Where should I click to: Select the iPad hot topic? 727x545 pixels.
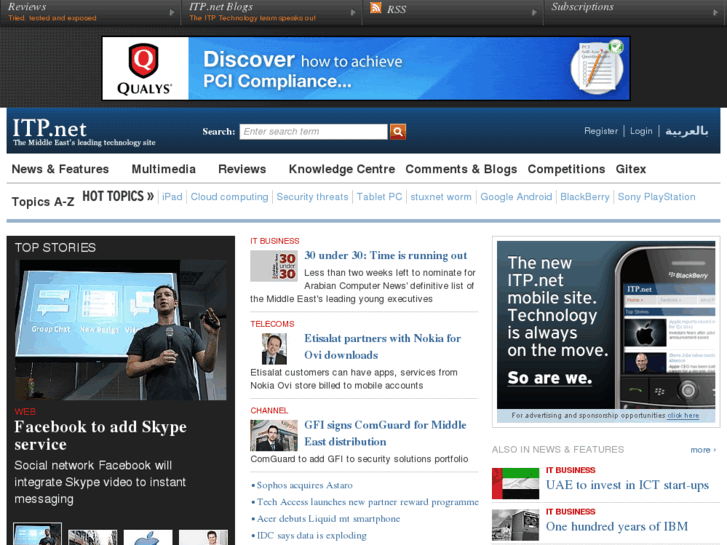pos(172,197)
